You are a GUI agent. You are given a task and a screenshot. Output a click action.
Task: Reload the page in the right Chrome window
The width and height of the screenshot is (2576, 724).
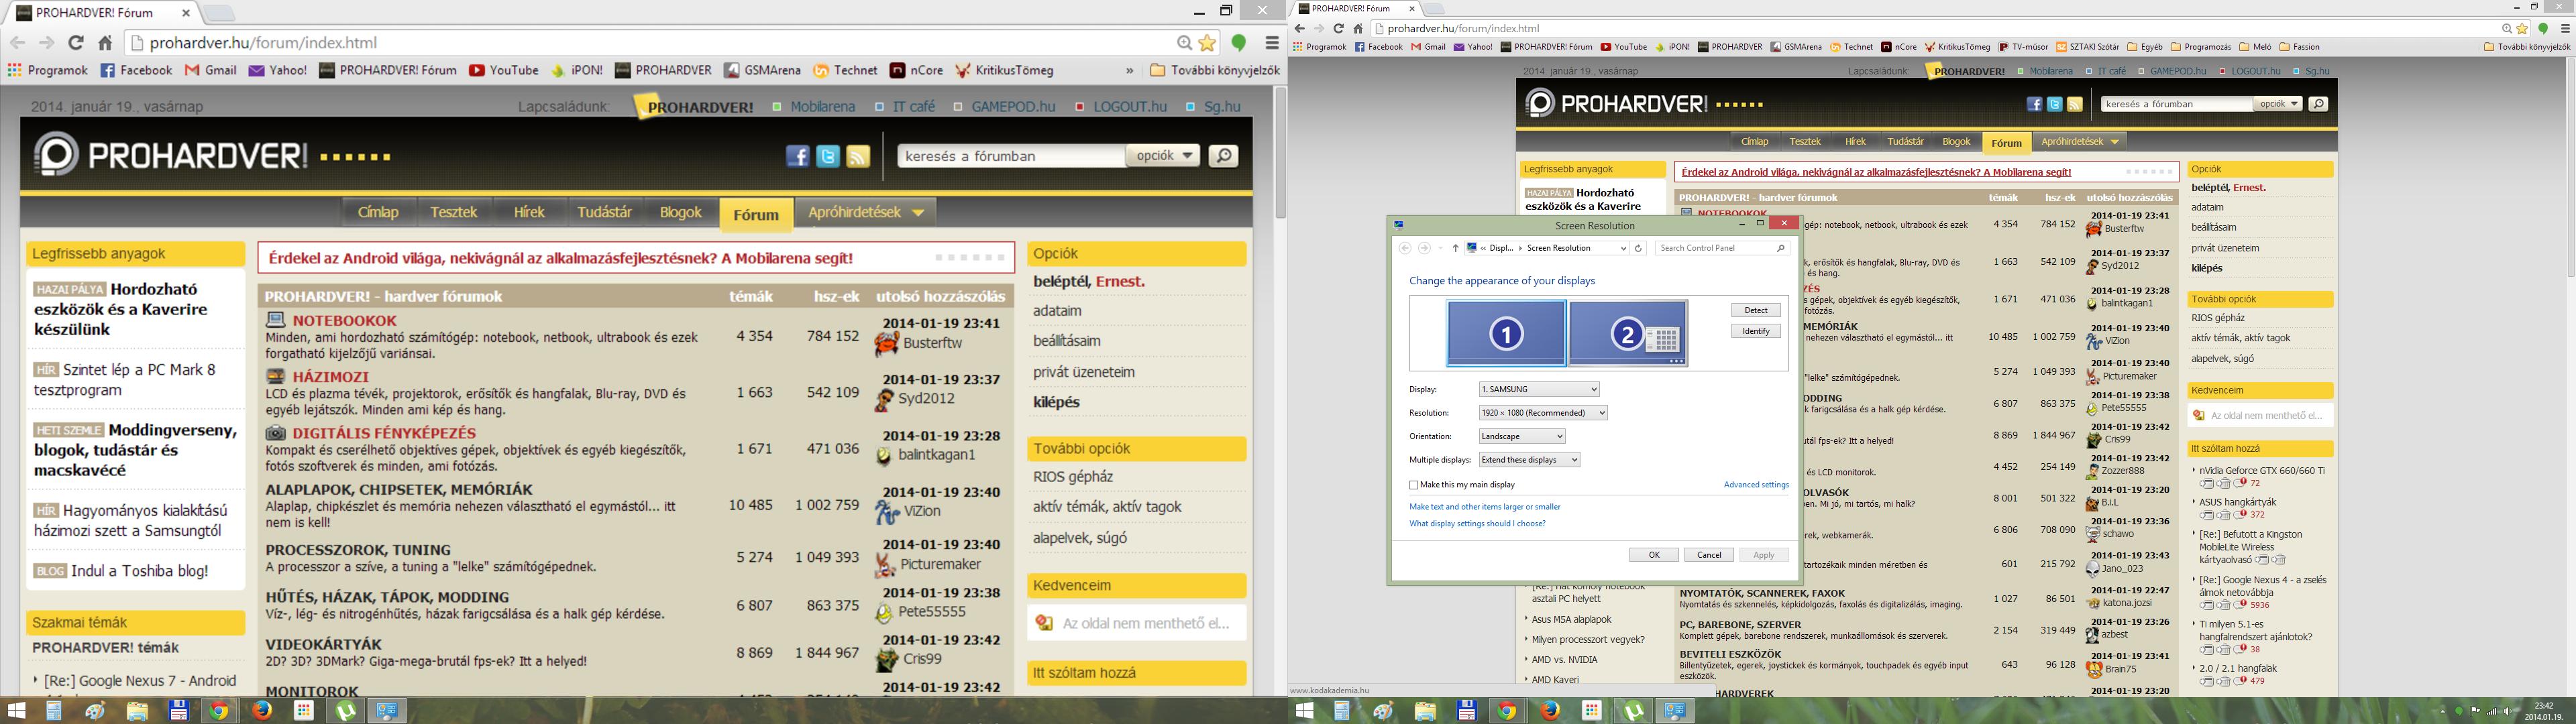click(x=1338, y=28)
